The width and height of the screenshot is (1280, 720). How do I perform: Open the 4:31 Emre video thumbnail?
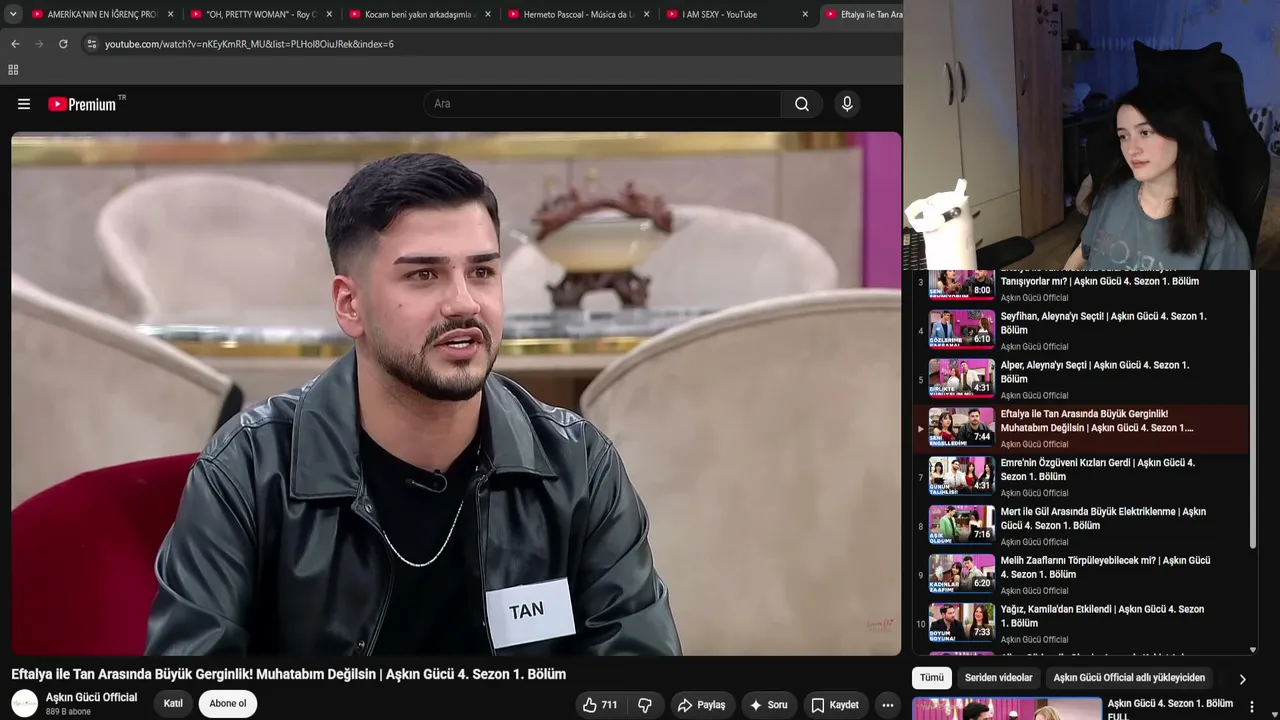[962, 475]
